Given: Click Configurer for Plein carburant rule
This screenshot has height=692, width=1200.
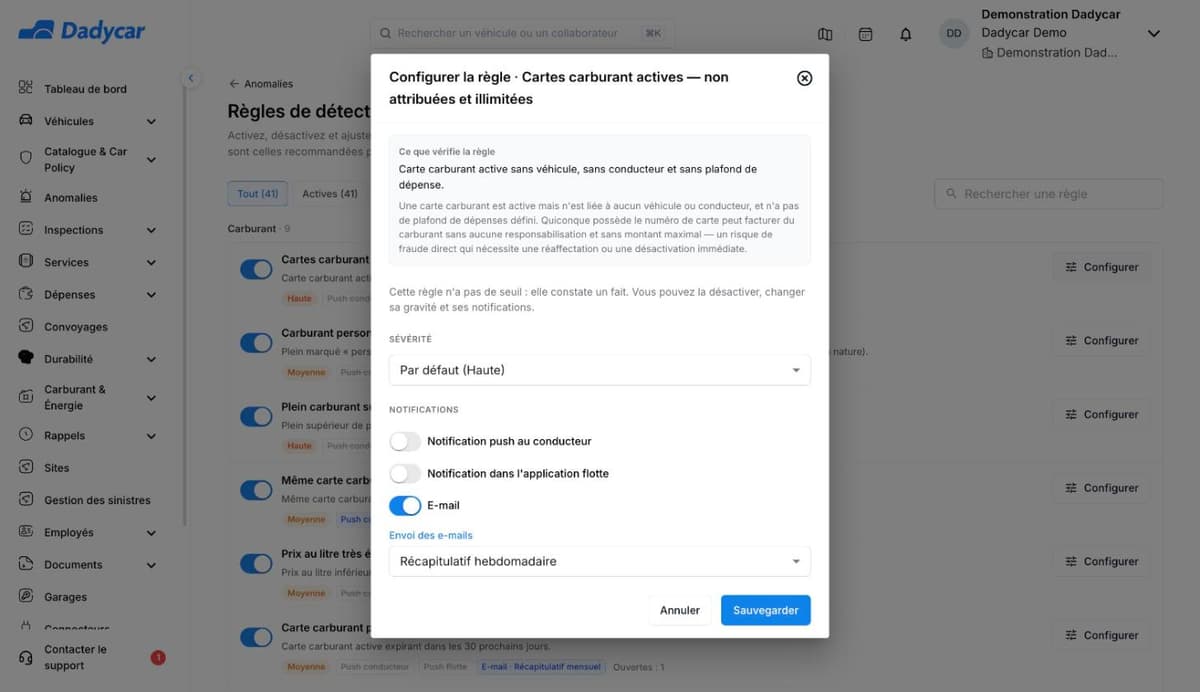Looking at the screenshot, I should pyautogui.click(x=1102, y=414).
